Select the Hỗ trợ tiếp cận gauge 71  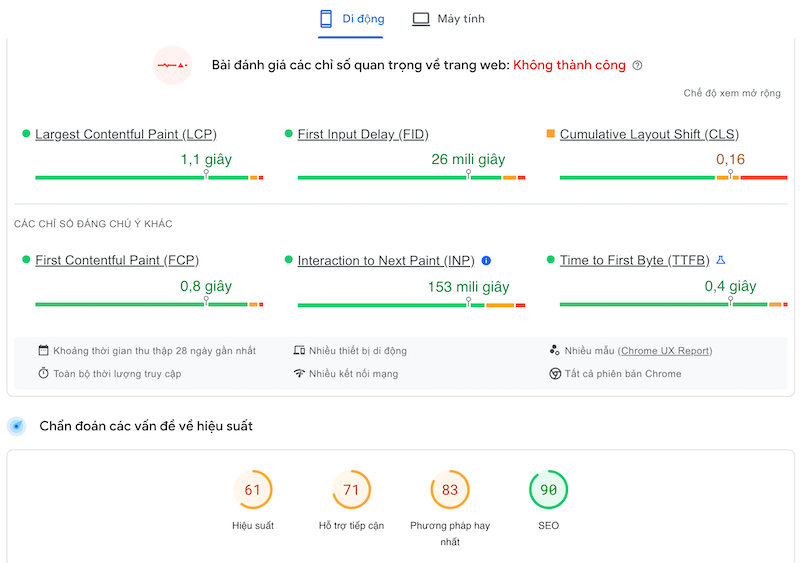[x=351, y=490]
